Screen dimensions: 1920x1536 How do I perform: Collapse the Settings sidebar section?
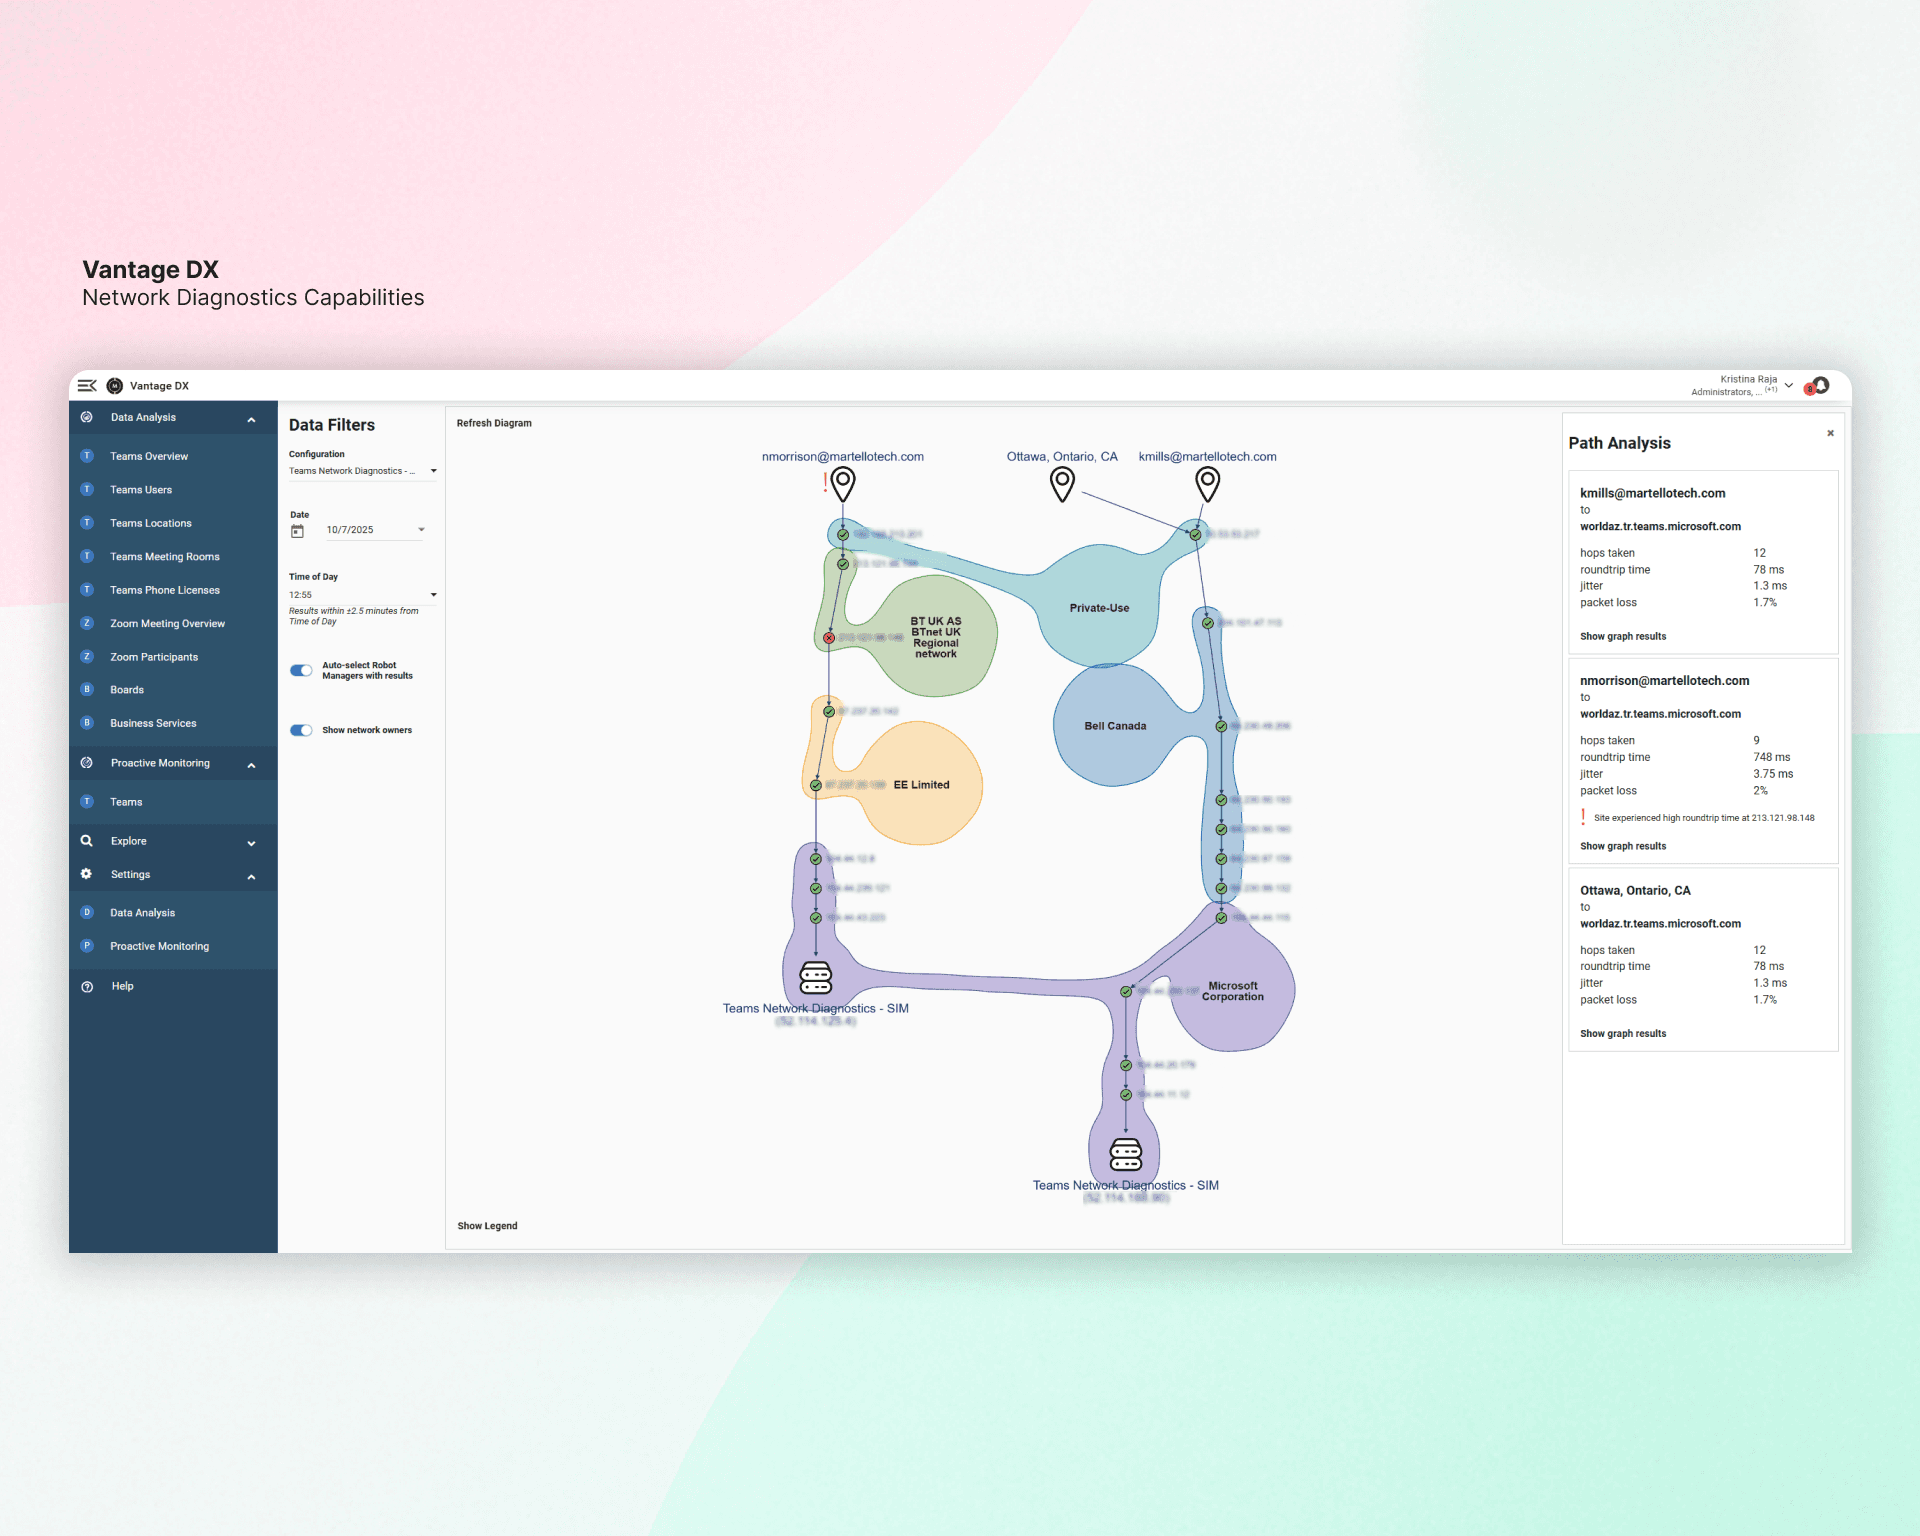pos(251,877)
